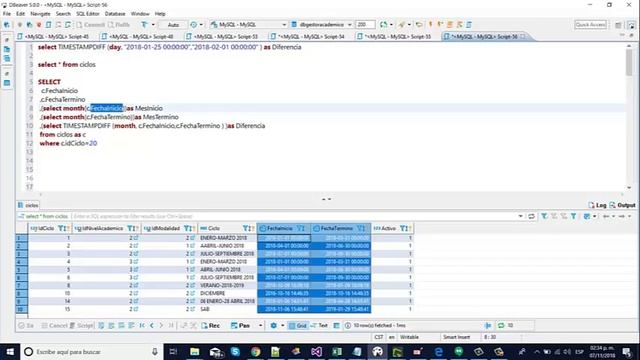Open Windows Start menu

(10, 351)
